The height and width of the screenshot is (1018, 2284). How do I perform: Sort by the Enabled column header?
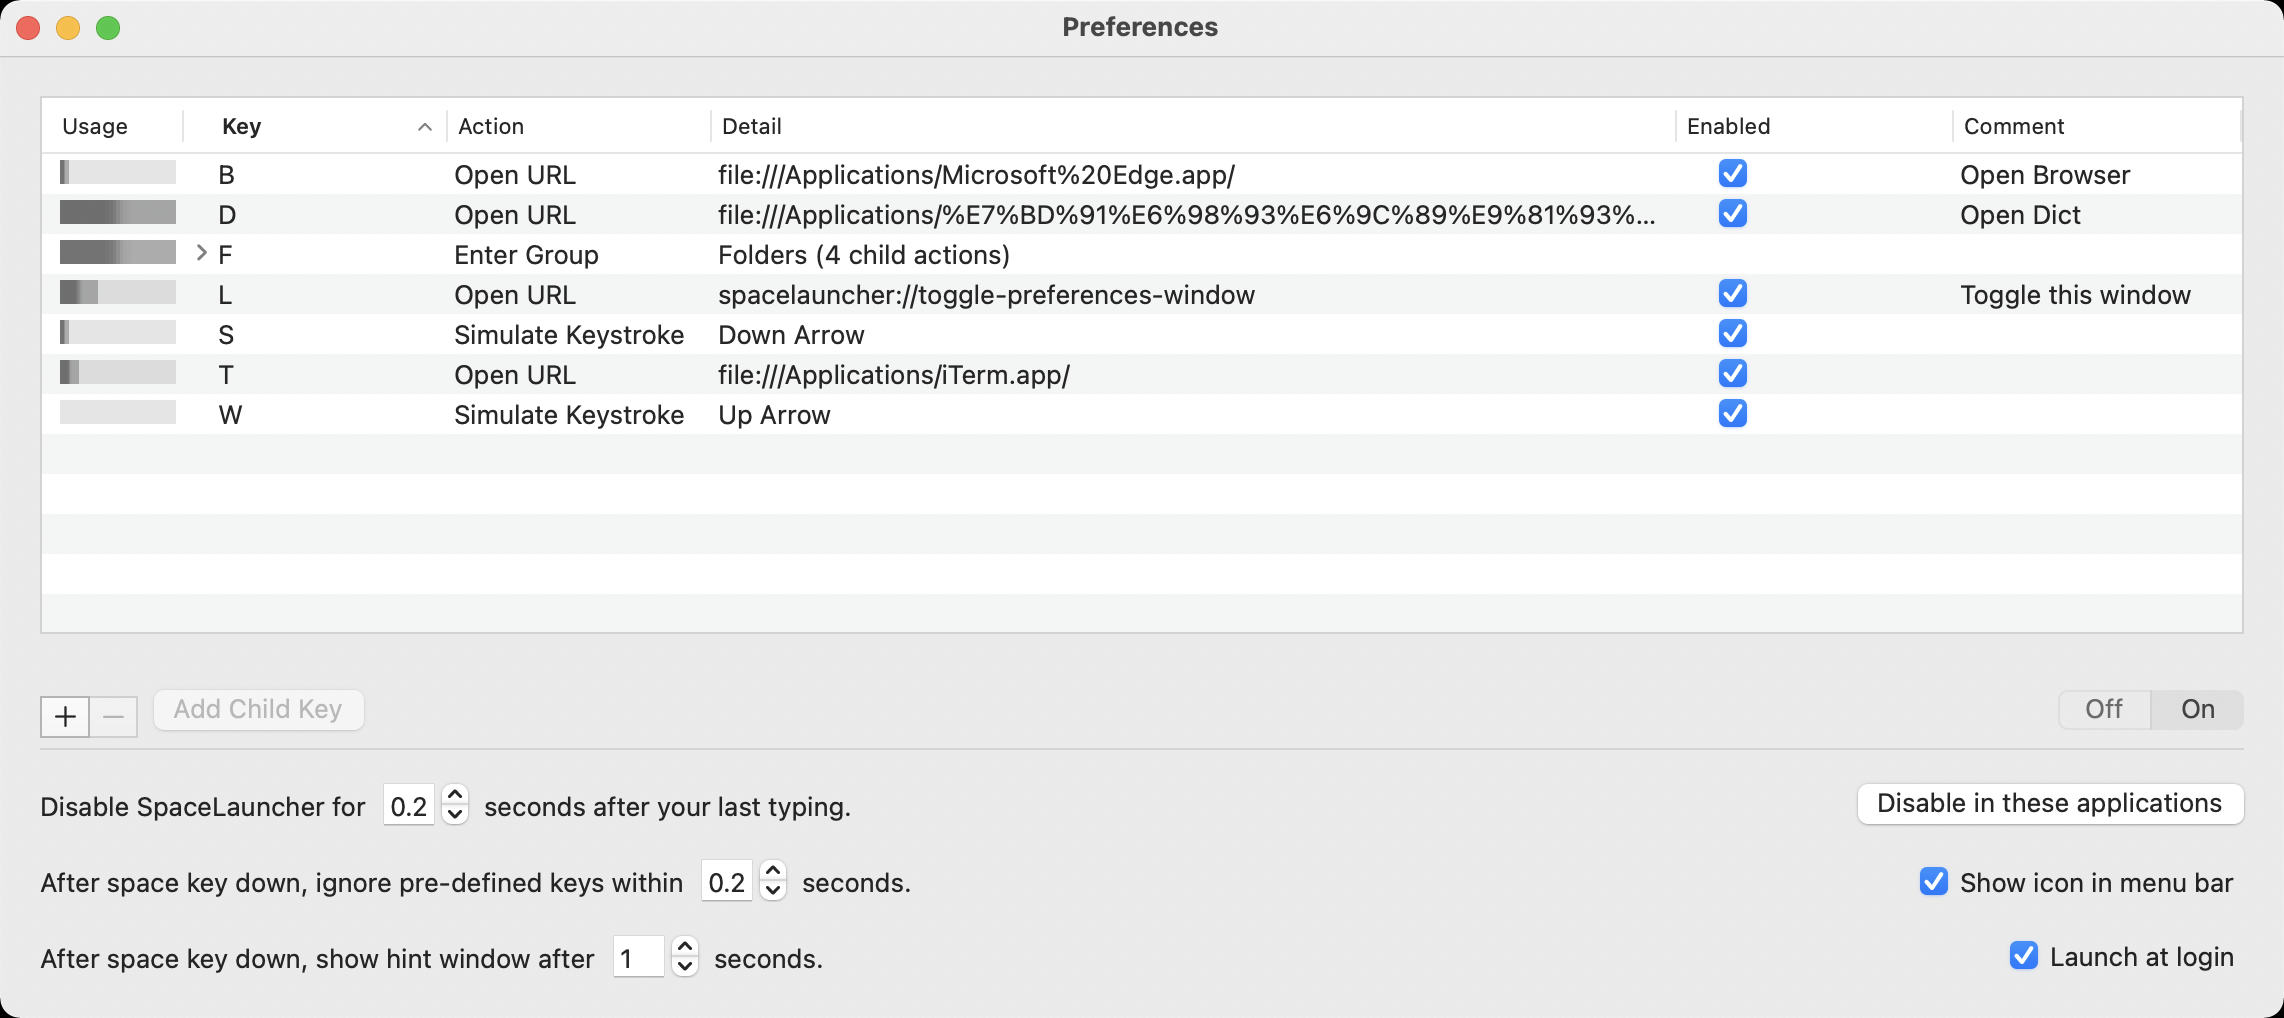pyautogui.click(x=1813, y=126)
